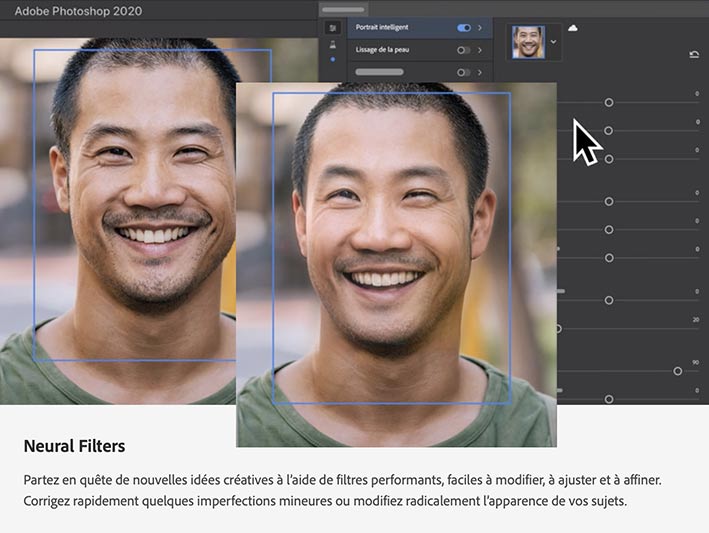The width and height of the screenshot is (709, 533).
Task: Click the value 20 beside its slider
Action: pyautogui.click(x=695, y=320)
